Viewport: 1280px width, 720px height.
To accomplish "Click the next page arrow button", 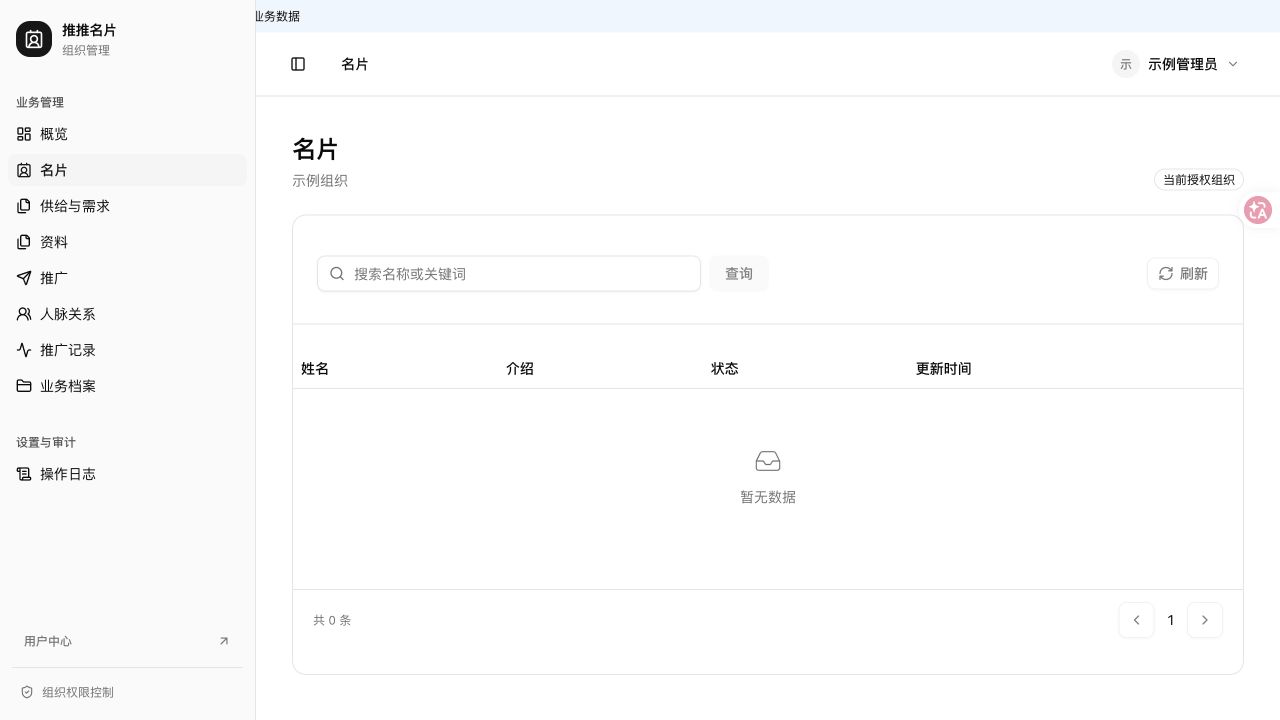I will coord(1205,620).
